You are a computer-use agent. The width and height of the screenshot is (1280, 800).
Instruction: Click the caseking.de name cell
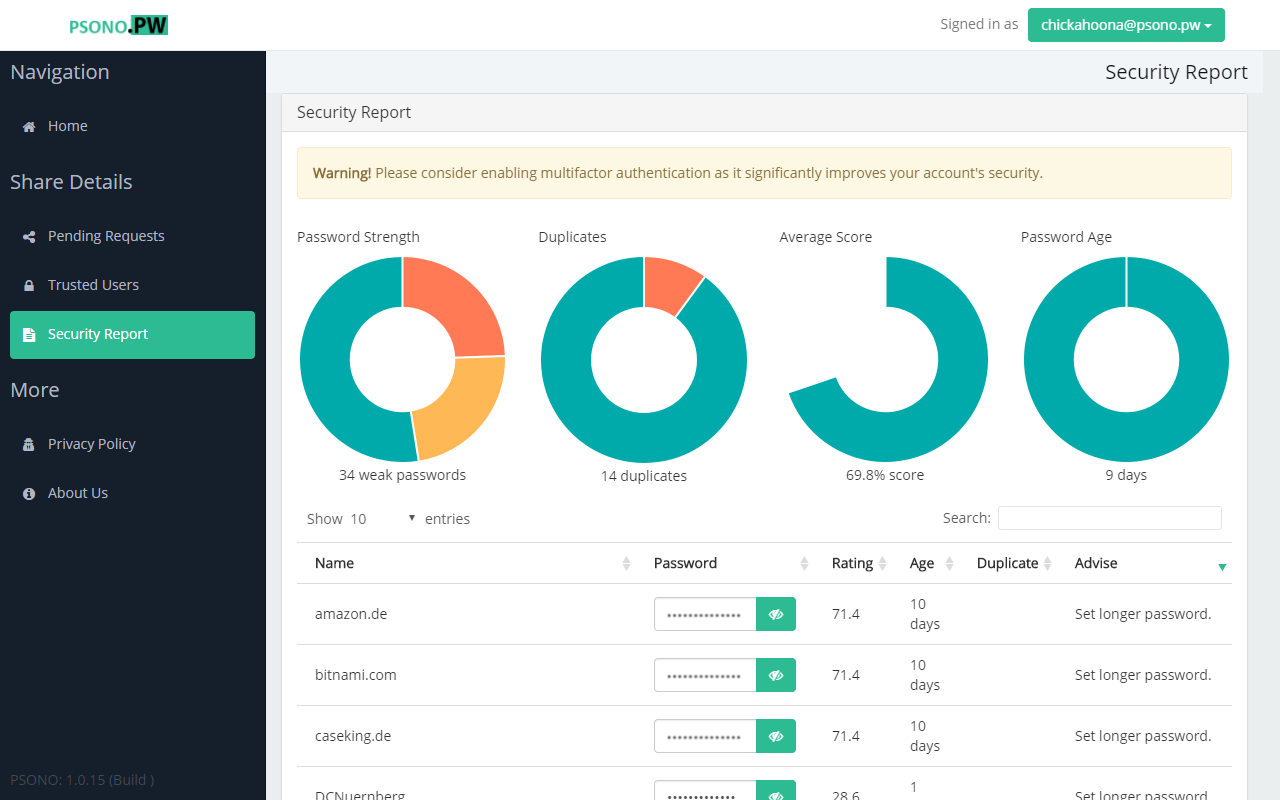coord(353,736)
